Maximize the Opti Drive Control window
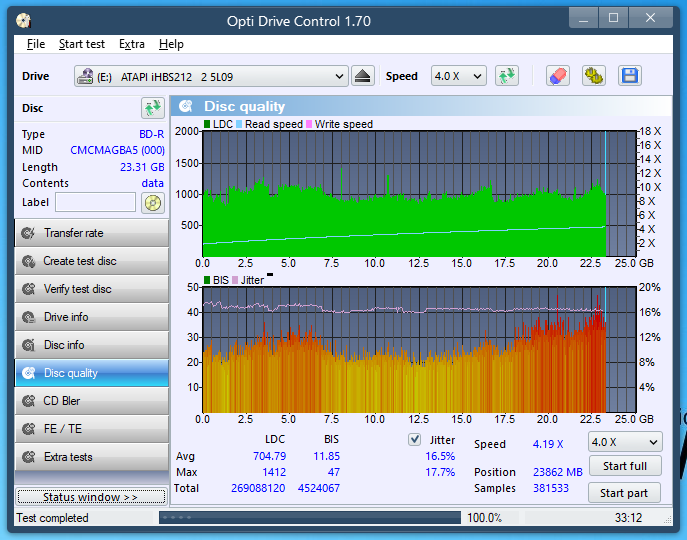 tap(613, 18)
